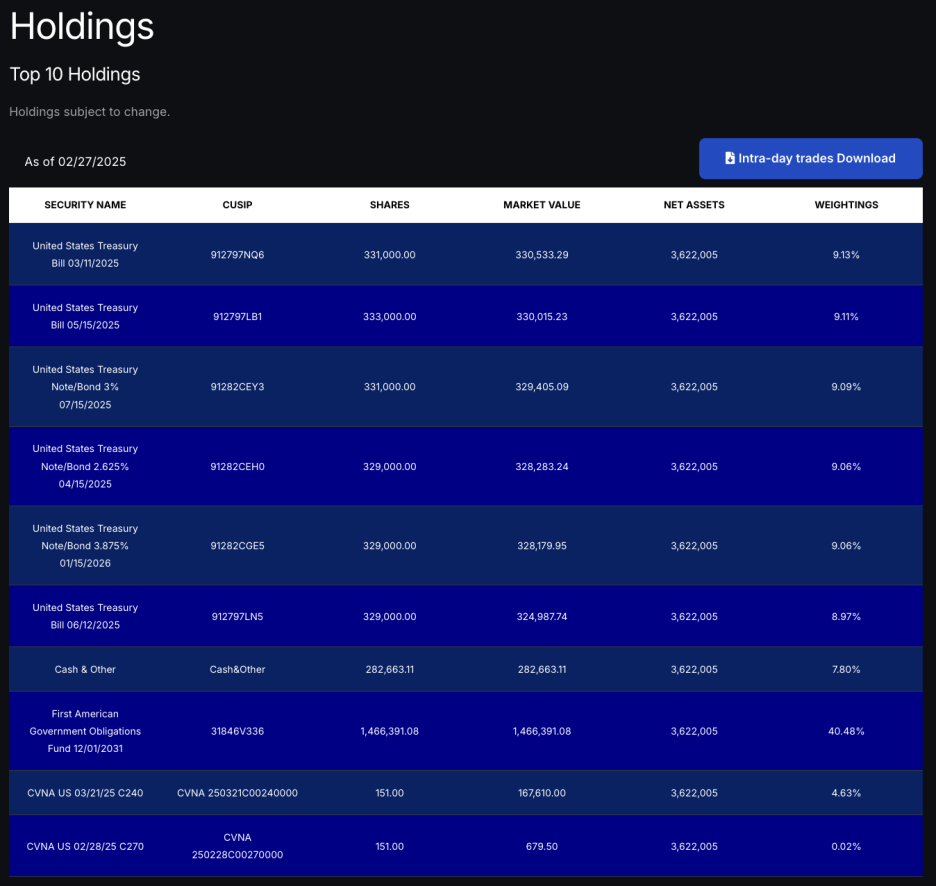Click the Cash&Other CUSIP cell
936x886 pixels.
238,669
